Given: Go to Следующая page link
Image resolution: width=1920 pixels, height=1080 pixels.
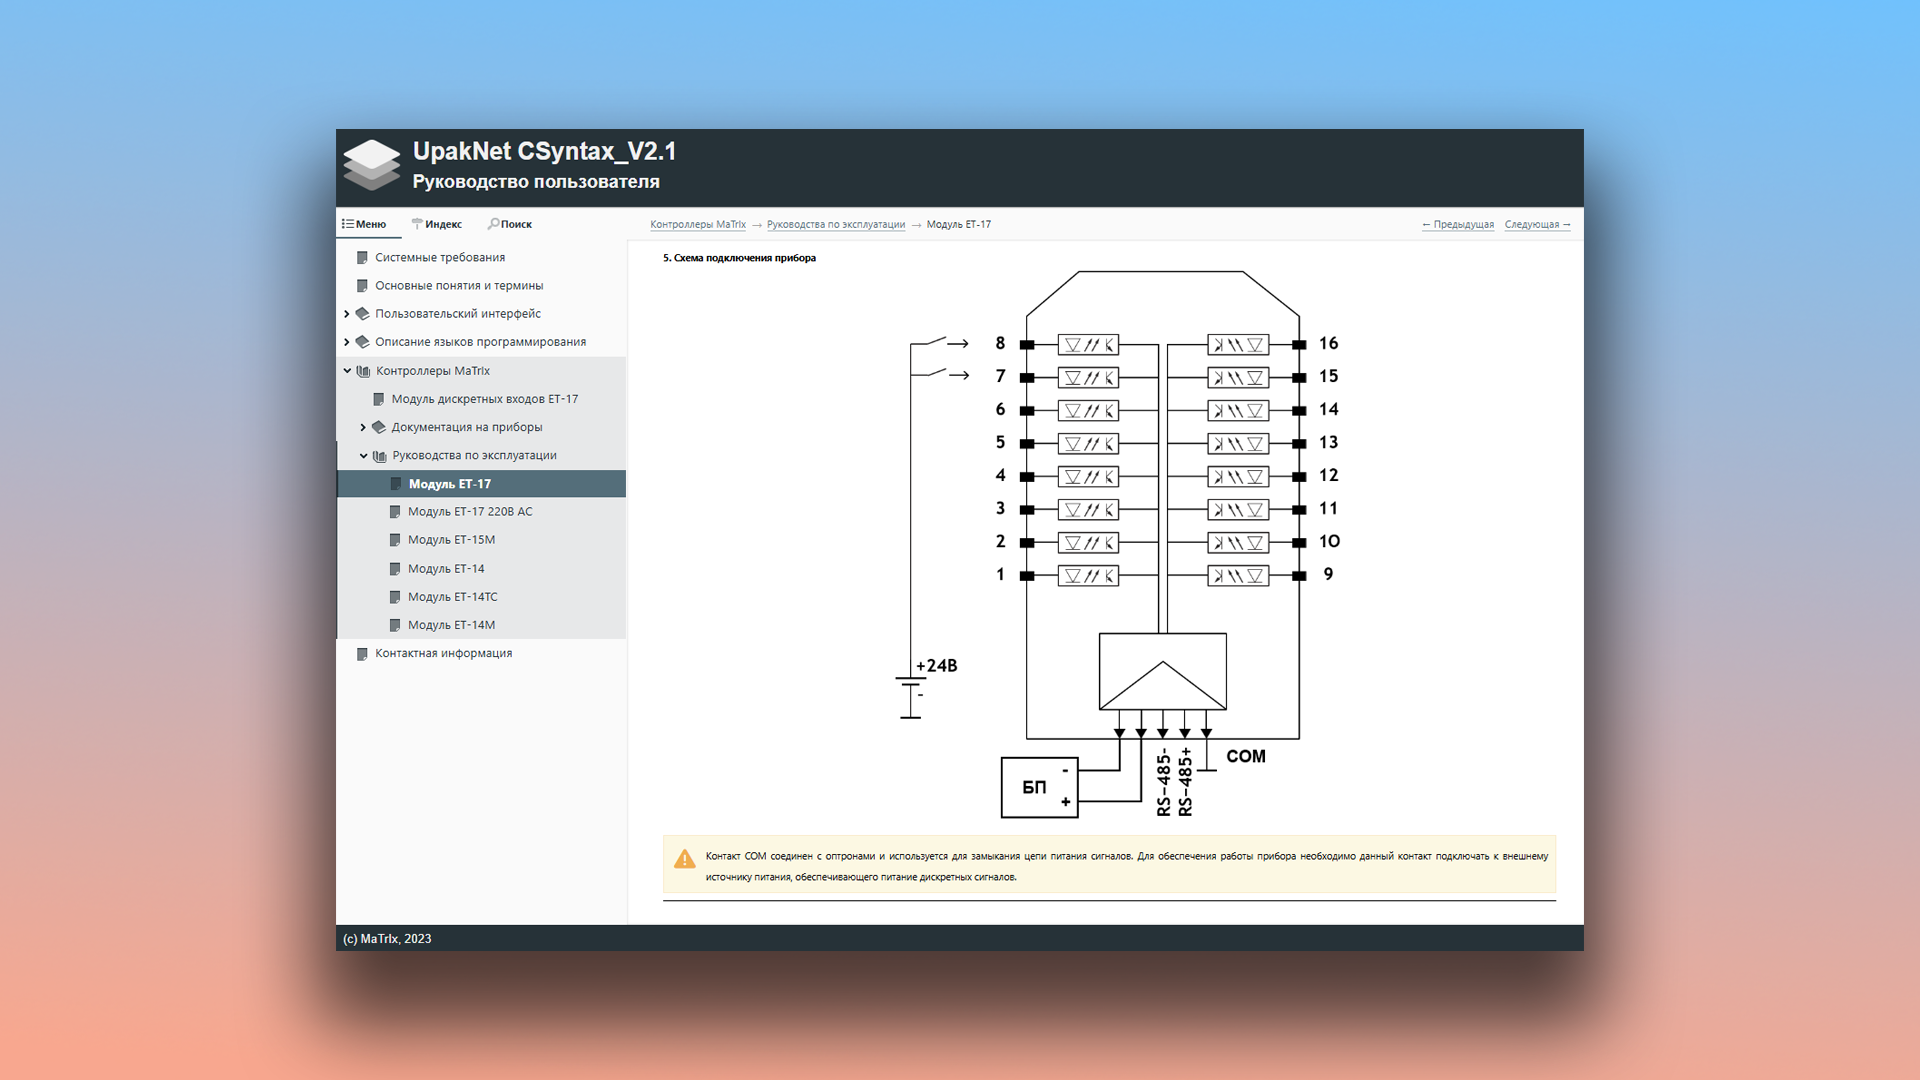Looking at the screenshot, I should pos(1537,225).
